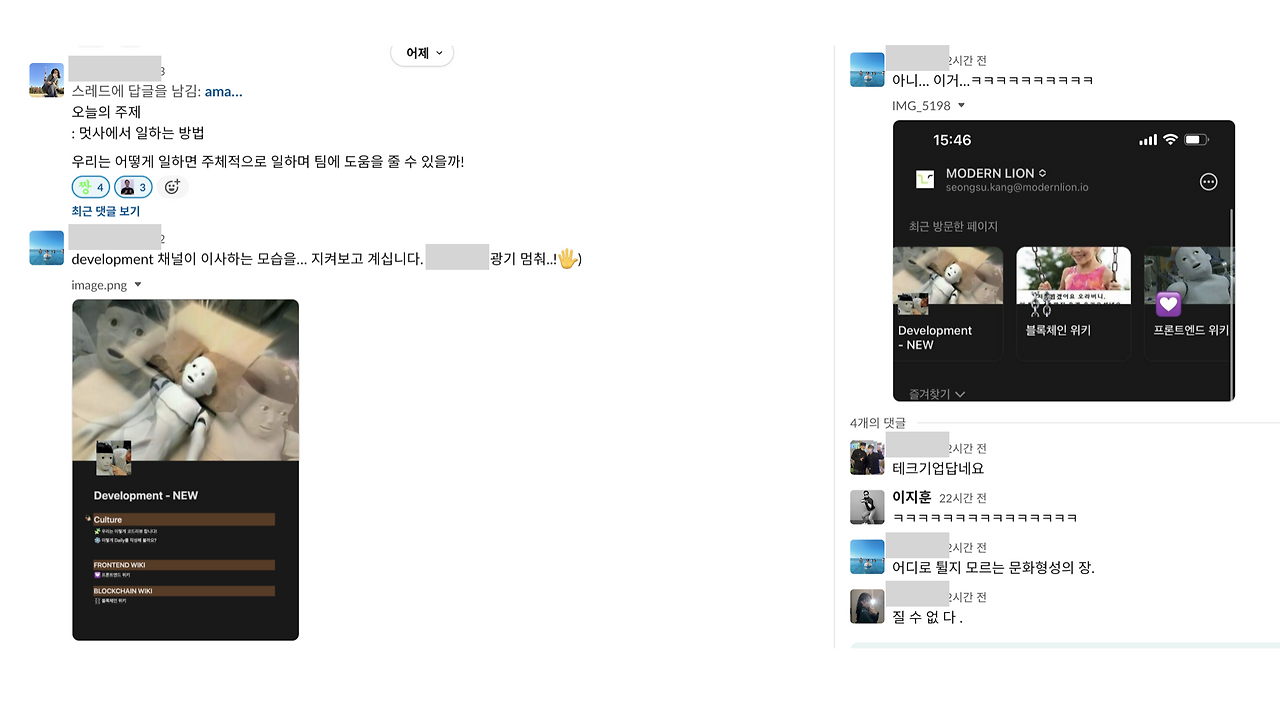Open the 어제 date dropdown
The height and width of the screenshot is (720, 1280).
pyautogui.click(x=422, y=53)
